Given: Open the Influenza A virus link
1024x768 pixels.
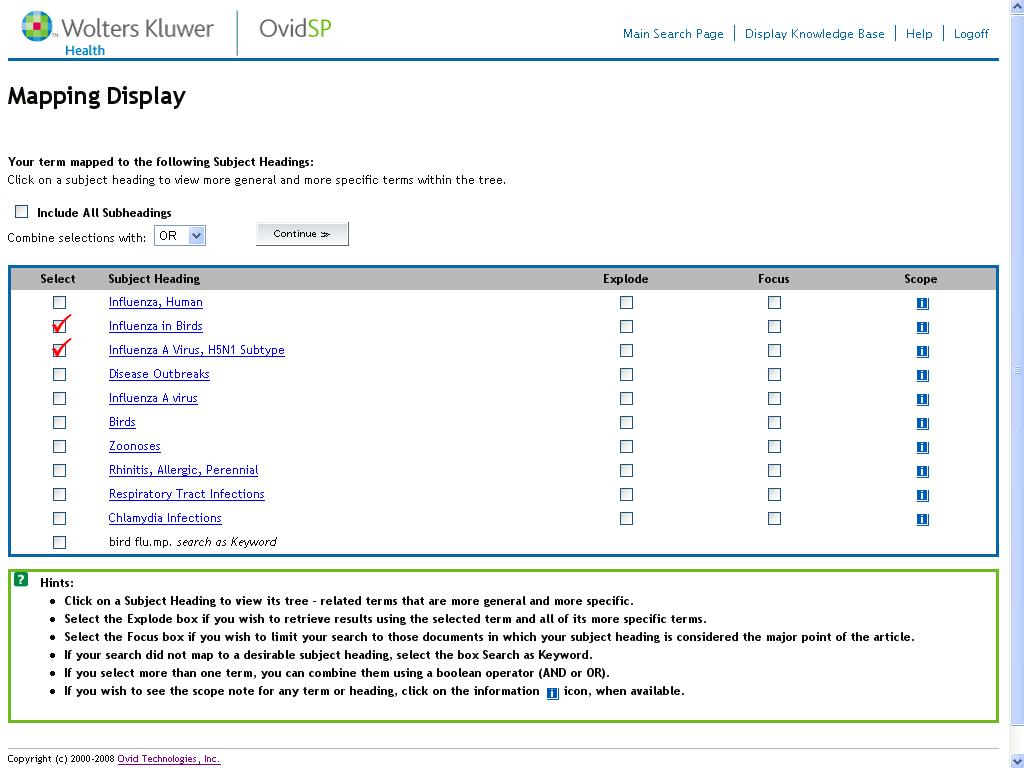Looking at the screenshot, I should click(153, 398).
